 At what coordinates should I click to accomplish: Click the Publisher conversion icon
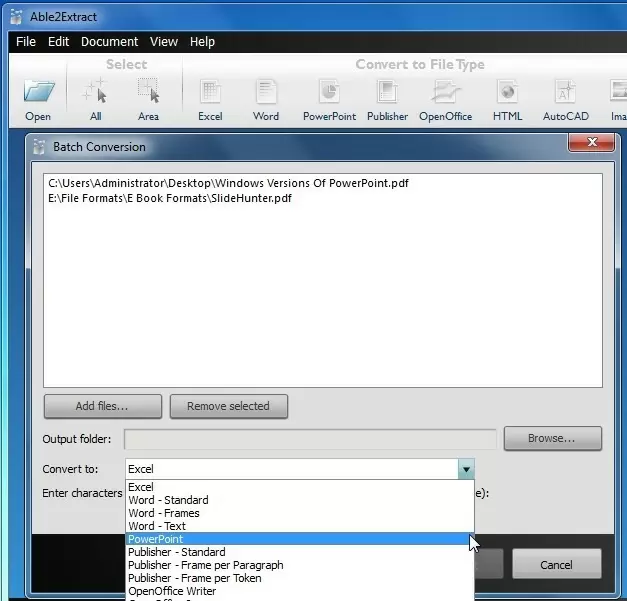coord(387,93)
